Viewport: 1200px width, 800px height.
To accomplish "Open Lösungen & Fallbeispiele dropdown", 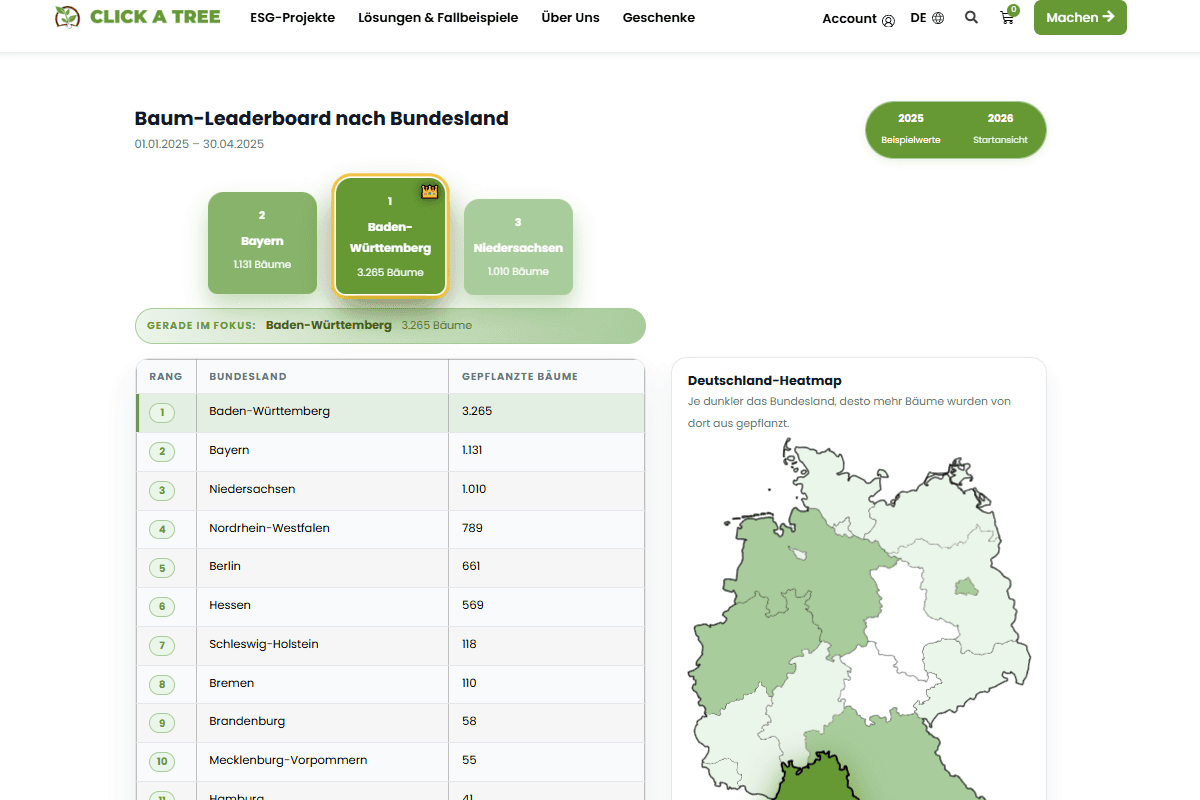I will coord(438,17).
